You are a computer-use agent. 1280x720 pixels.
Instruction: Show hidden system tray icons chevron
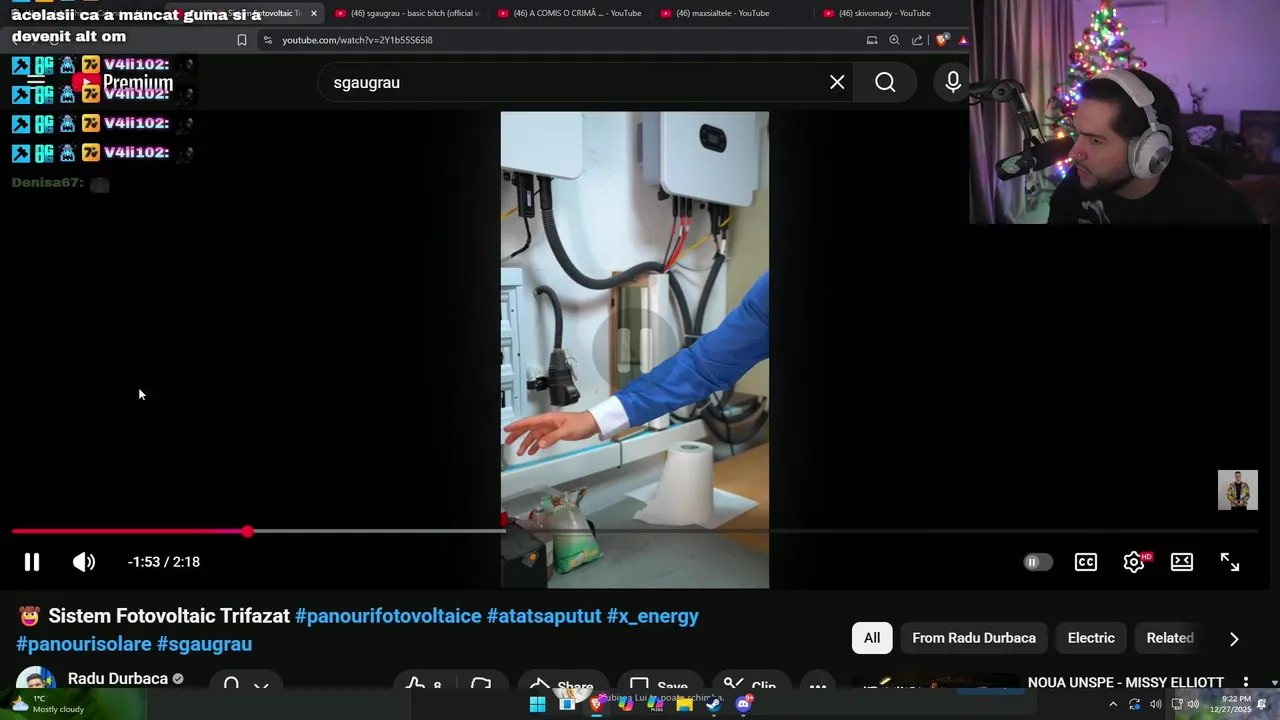point(1113,704)
